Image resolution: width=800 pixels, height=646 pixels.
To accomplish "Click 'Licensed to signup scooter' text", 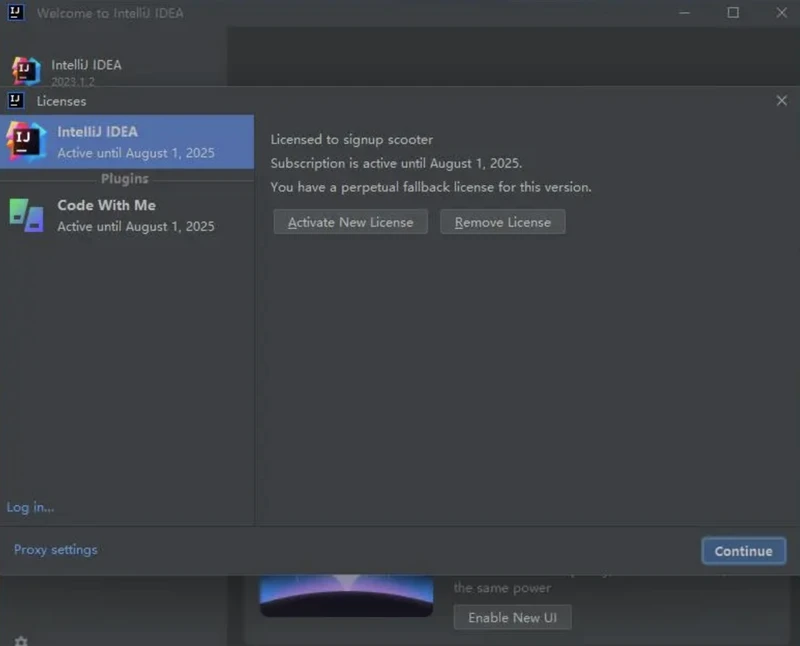I will point(352,139).
